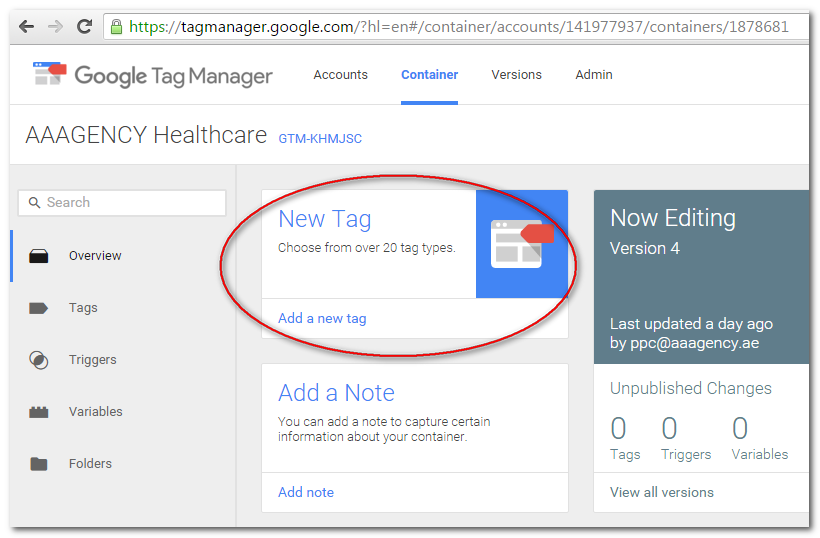This screenshot has height=538, width=820.
Task: Select the Container tab
Action: point(429,75)
